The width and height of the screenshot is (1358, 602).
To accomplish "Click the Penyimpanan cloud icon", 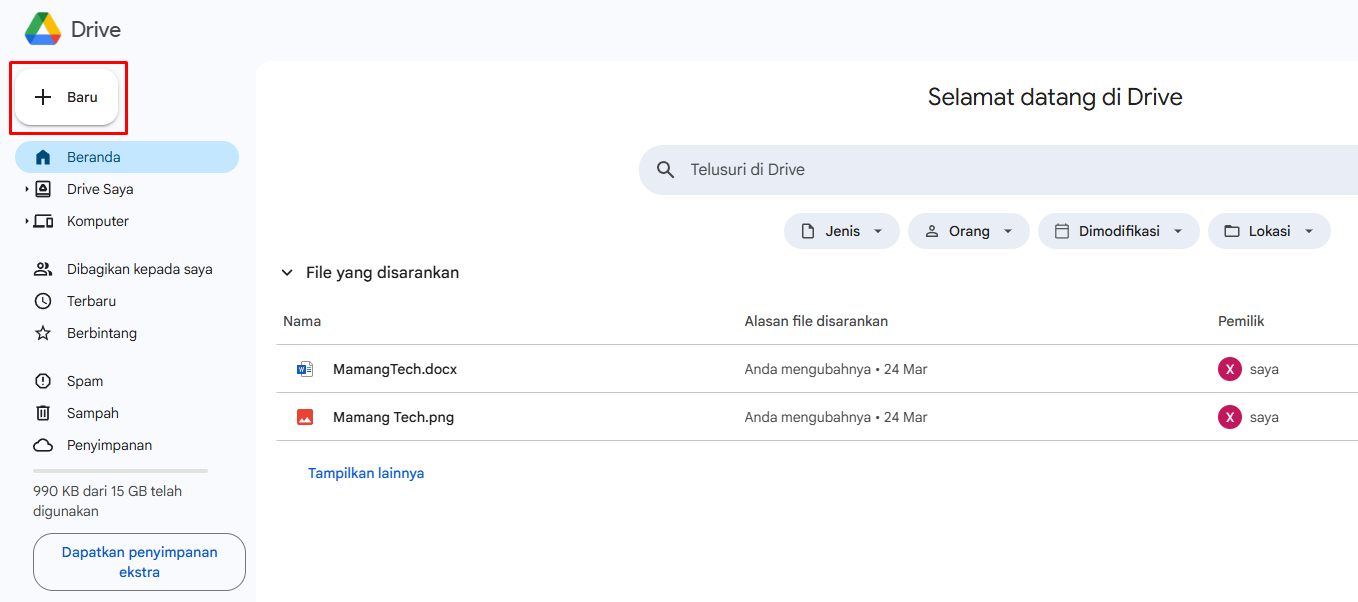I will click(43, 445).
